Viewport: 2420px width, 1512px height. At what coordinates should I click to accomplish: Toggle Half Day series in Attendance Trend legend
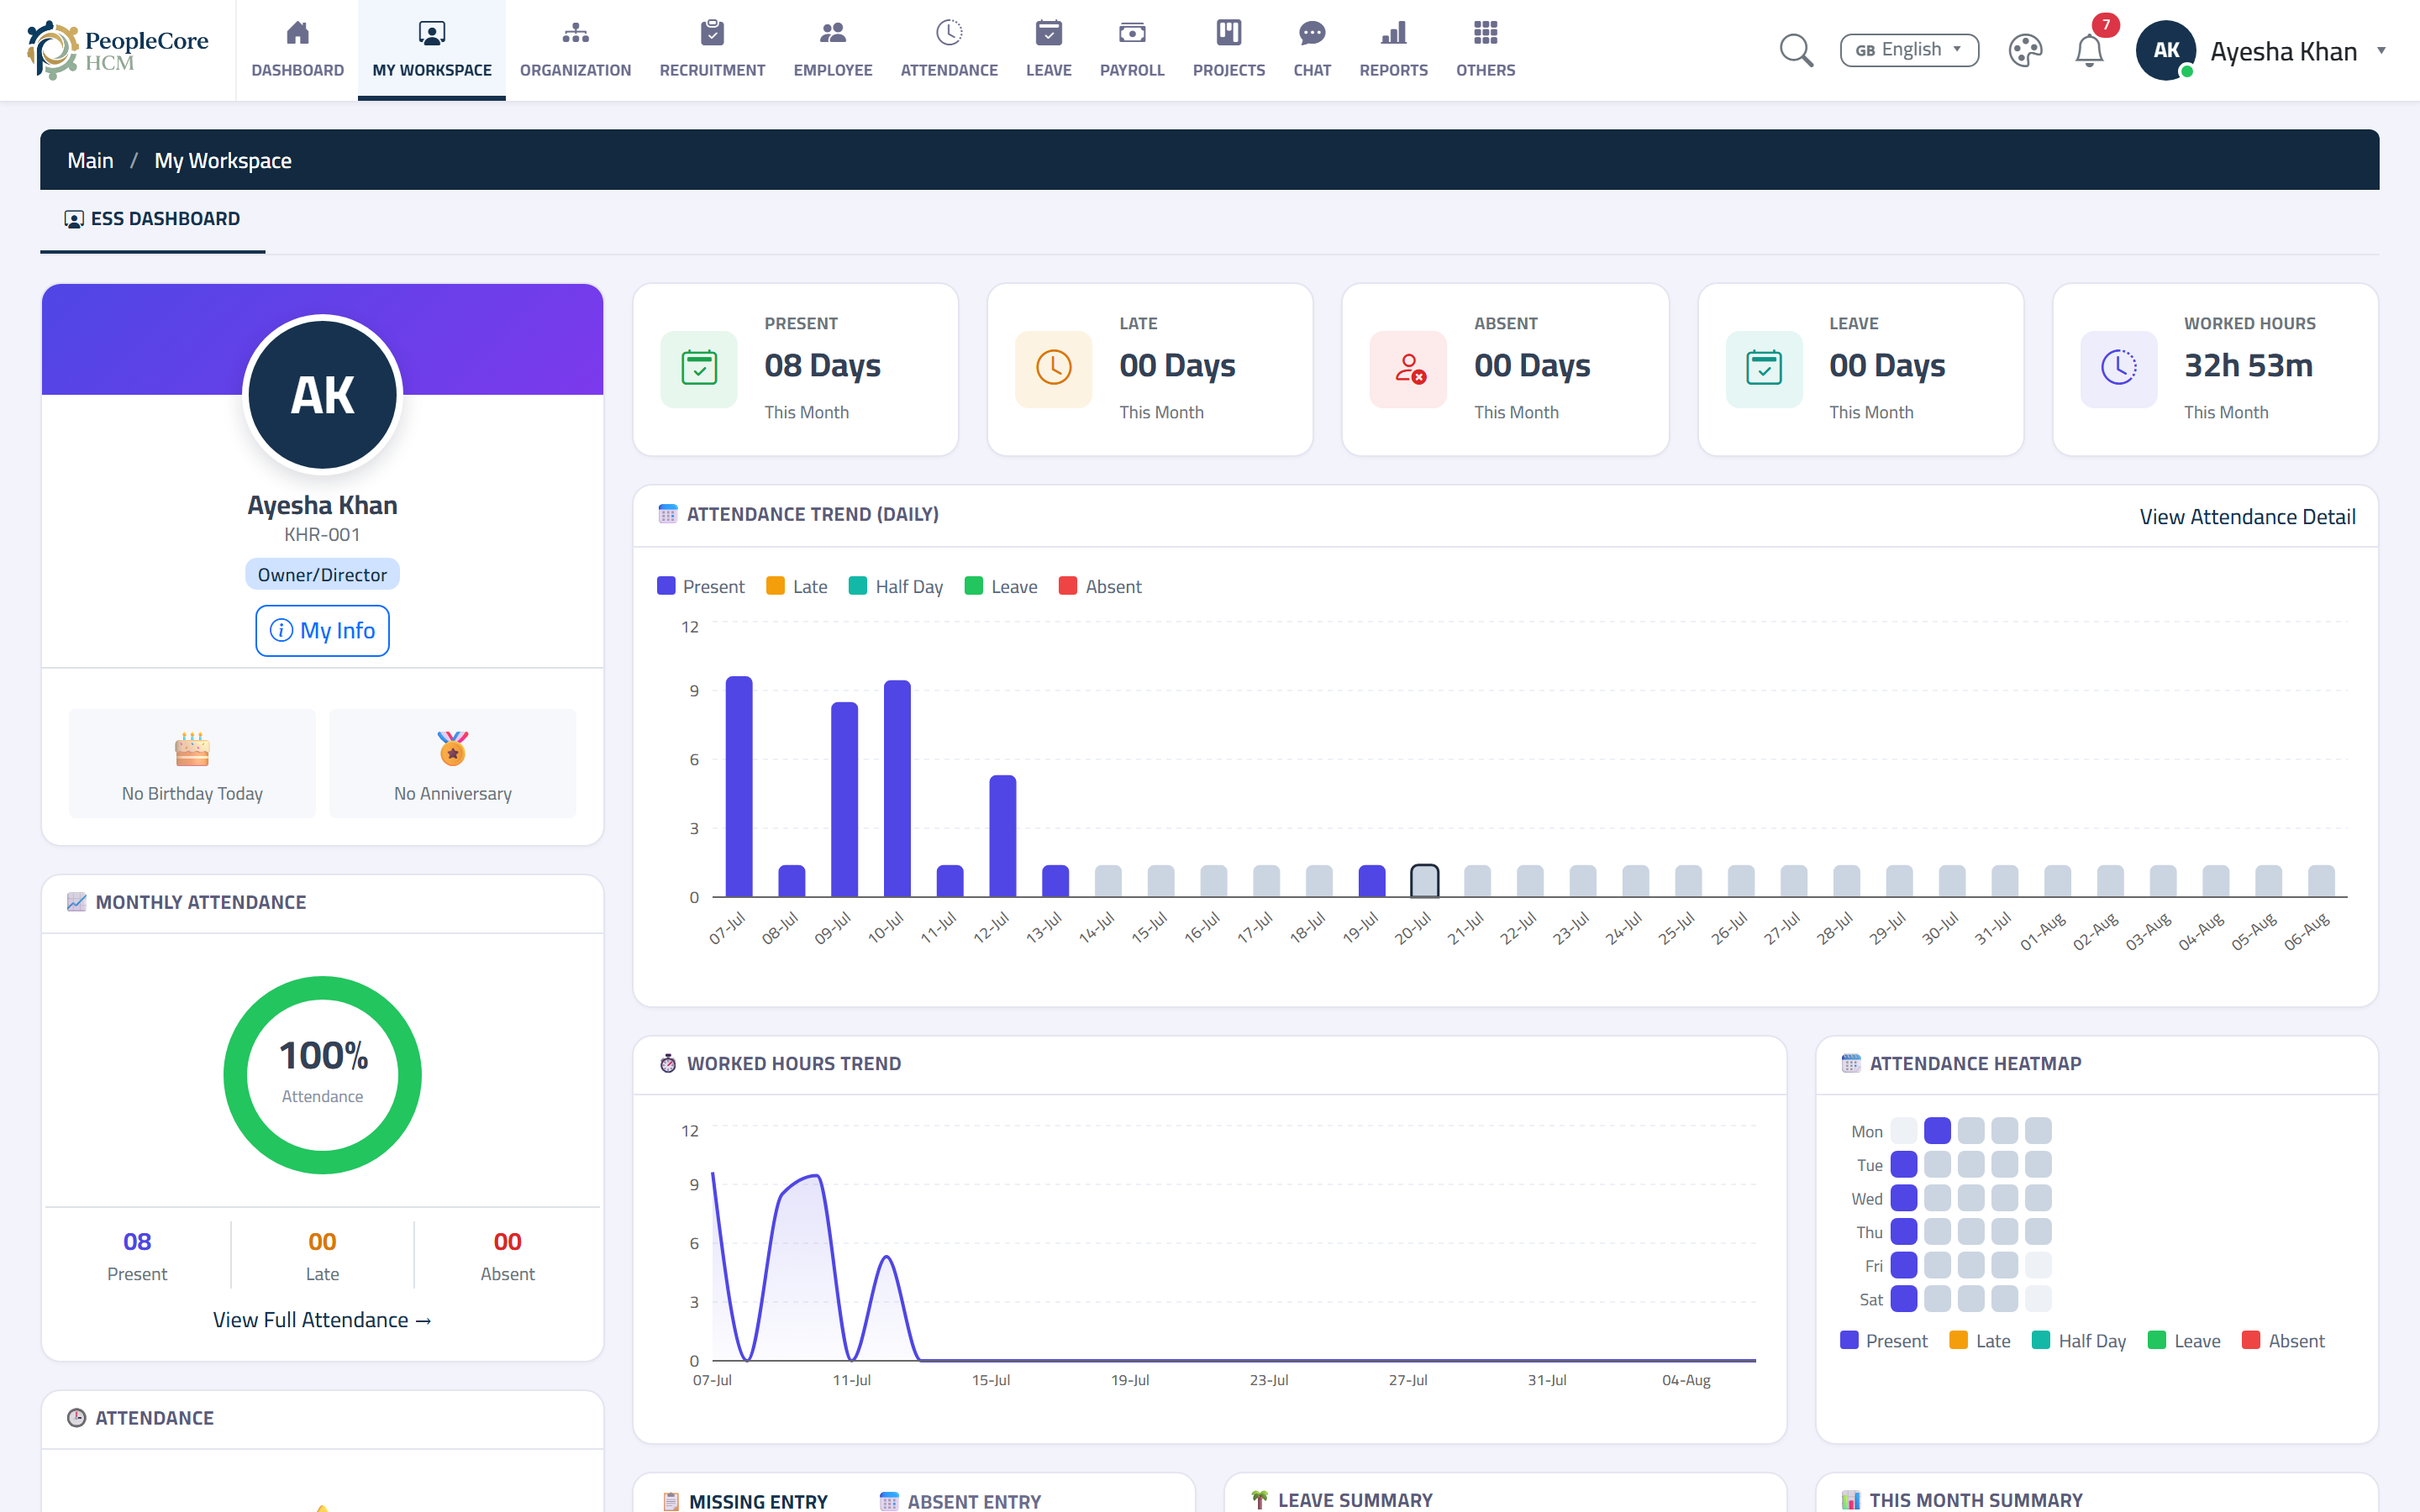pyautogui.click(x=896, y=587)
